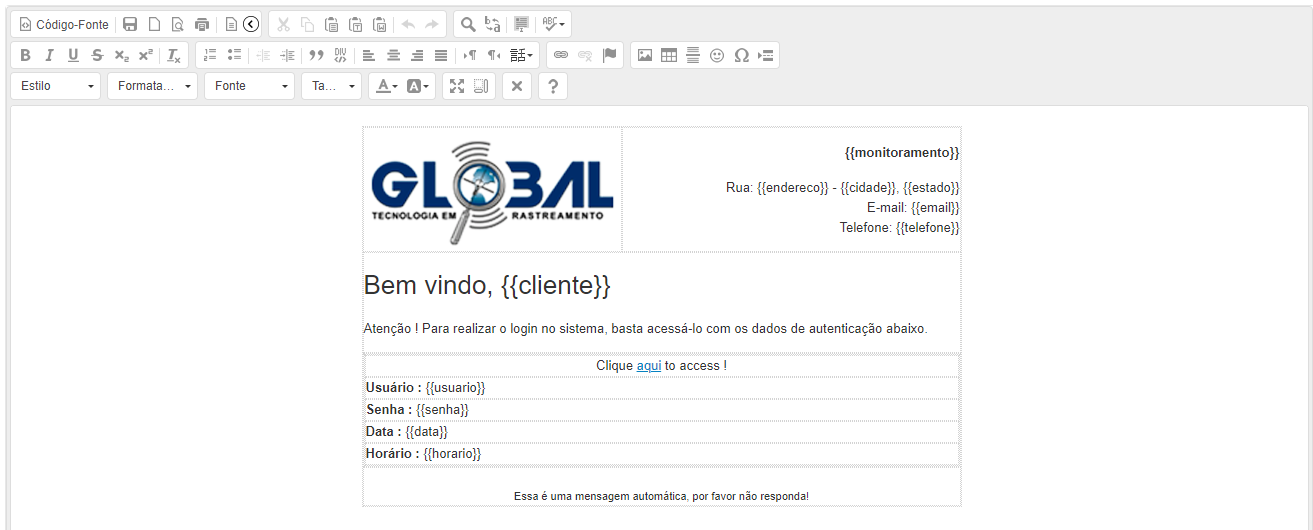Click the 'Bem vindo, {{cliente}}' heading text

(x=487, y=286)
